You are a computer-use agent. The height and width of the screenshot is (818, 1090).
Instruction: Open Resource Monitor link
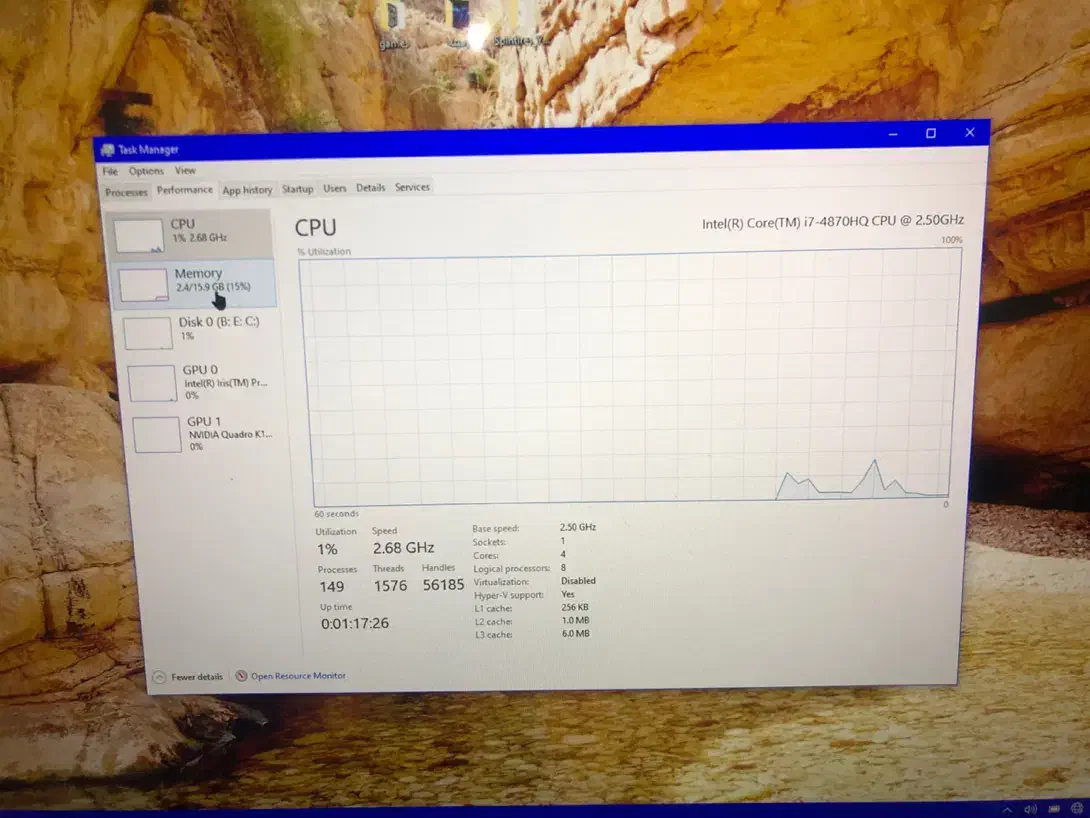298,676
